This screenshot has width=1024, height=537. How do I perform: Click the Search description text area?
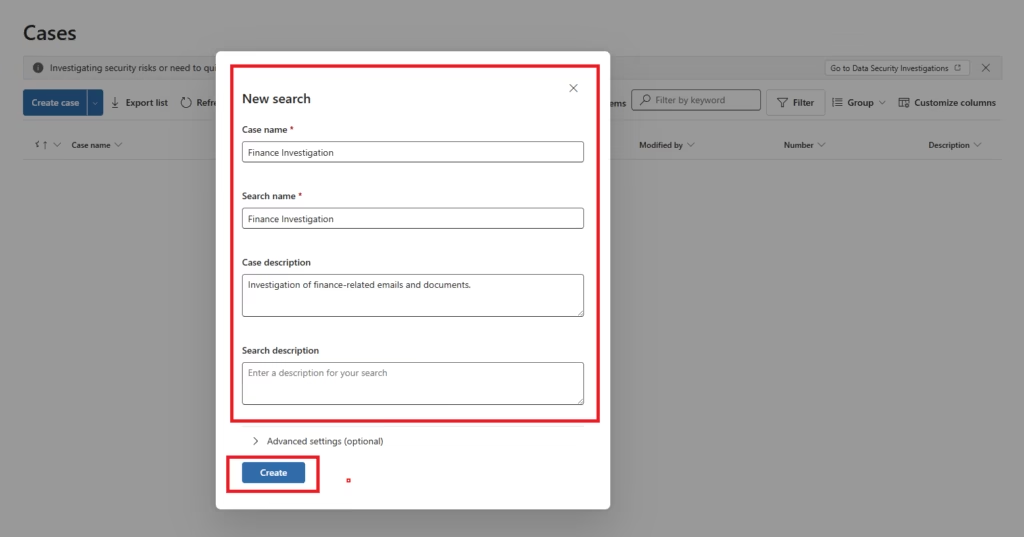click(413, 383)
